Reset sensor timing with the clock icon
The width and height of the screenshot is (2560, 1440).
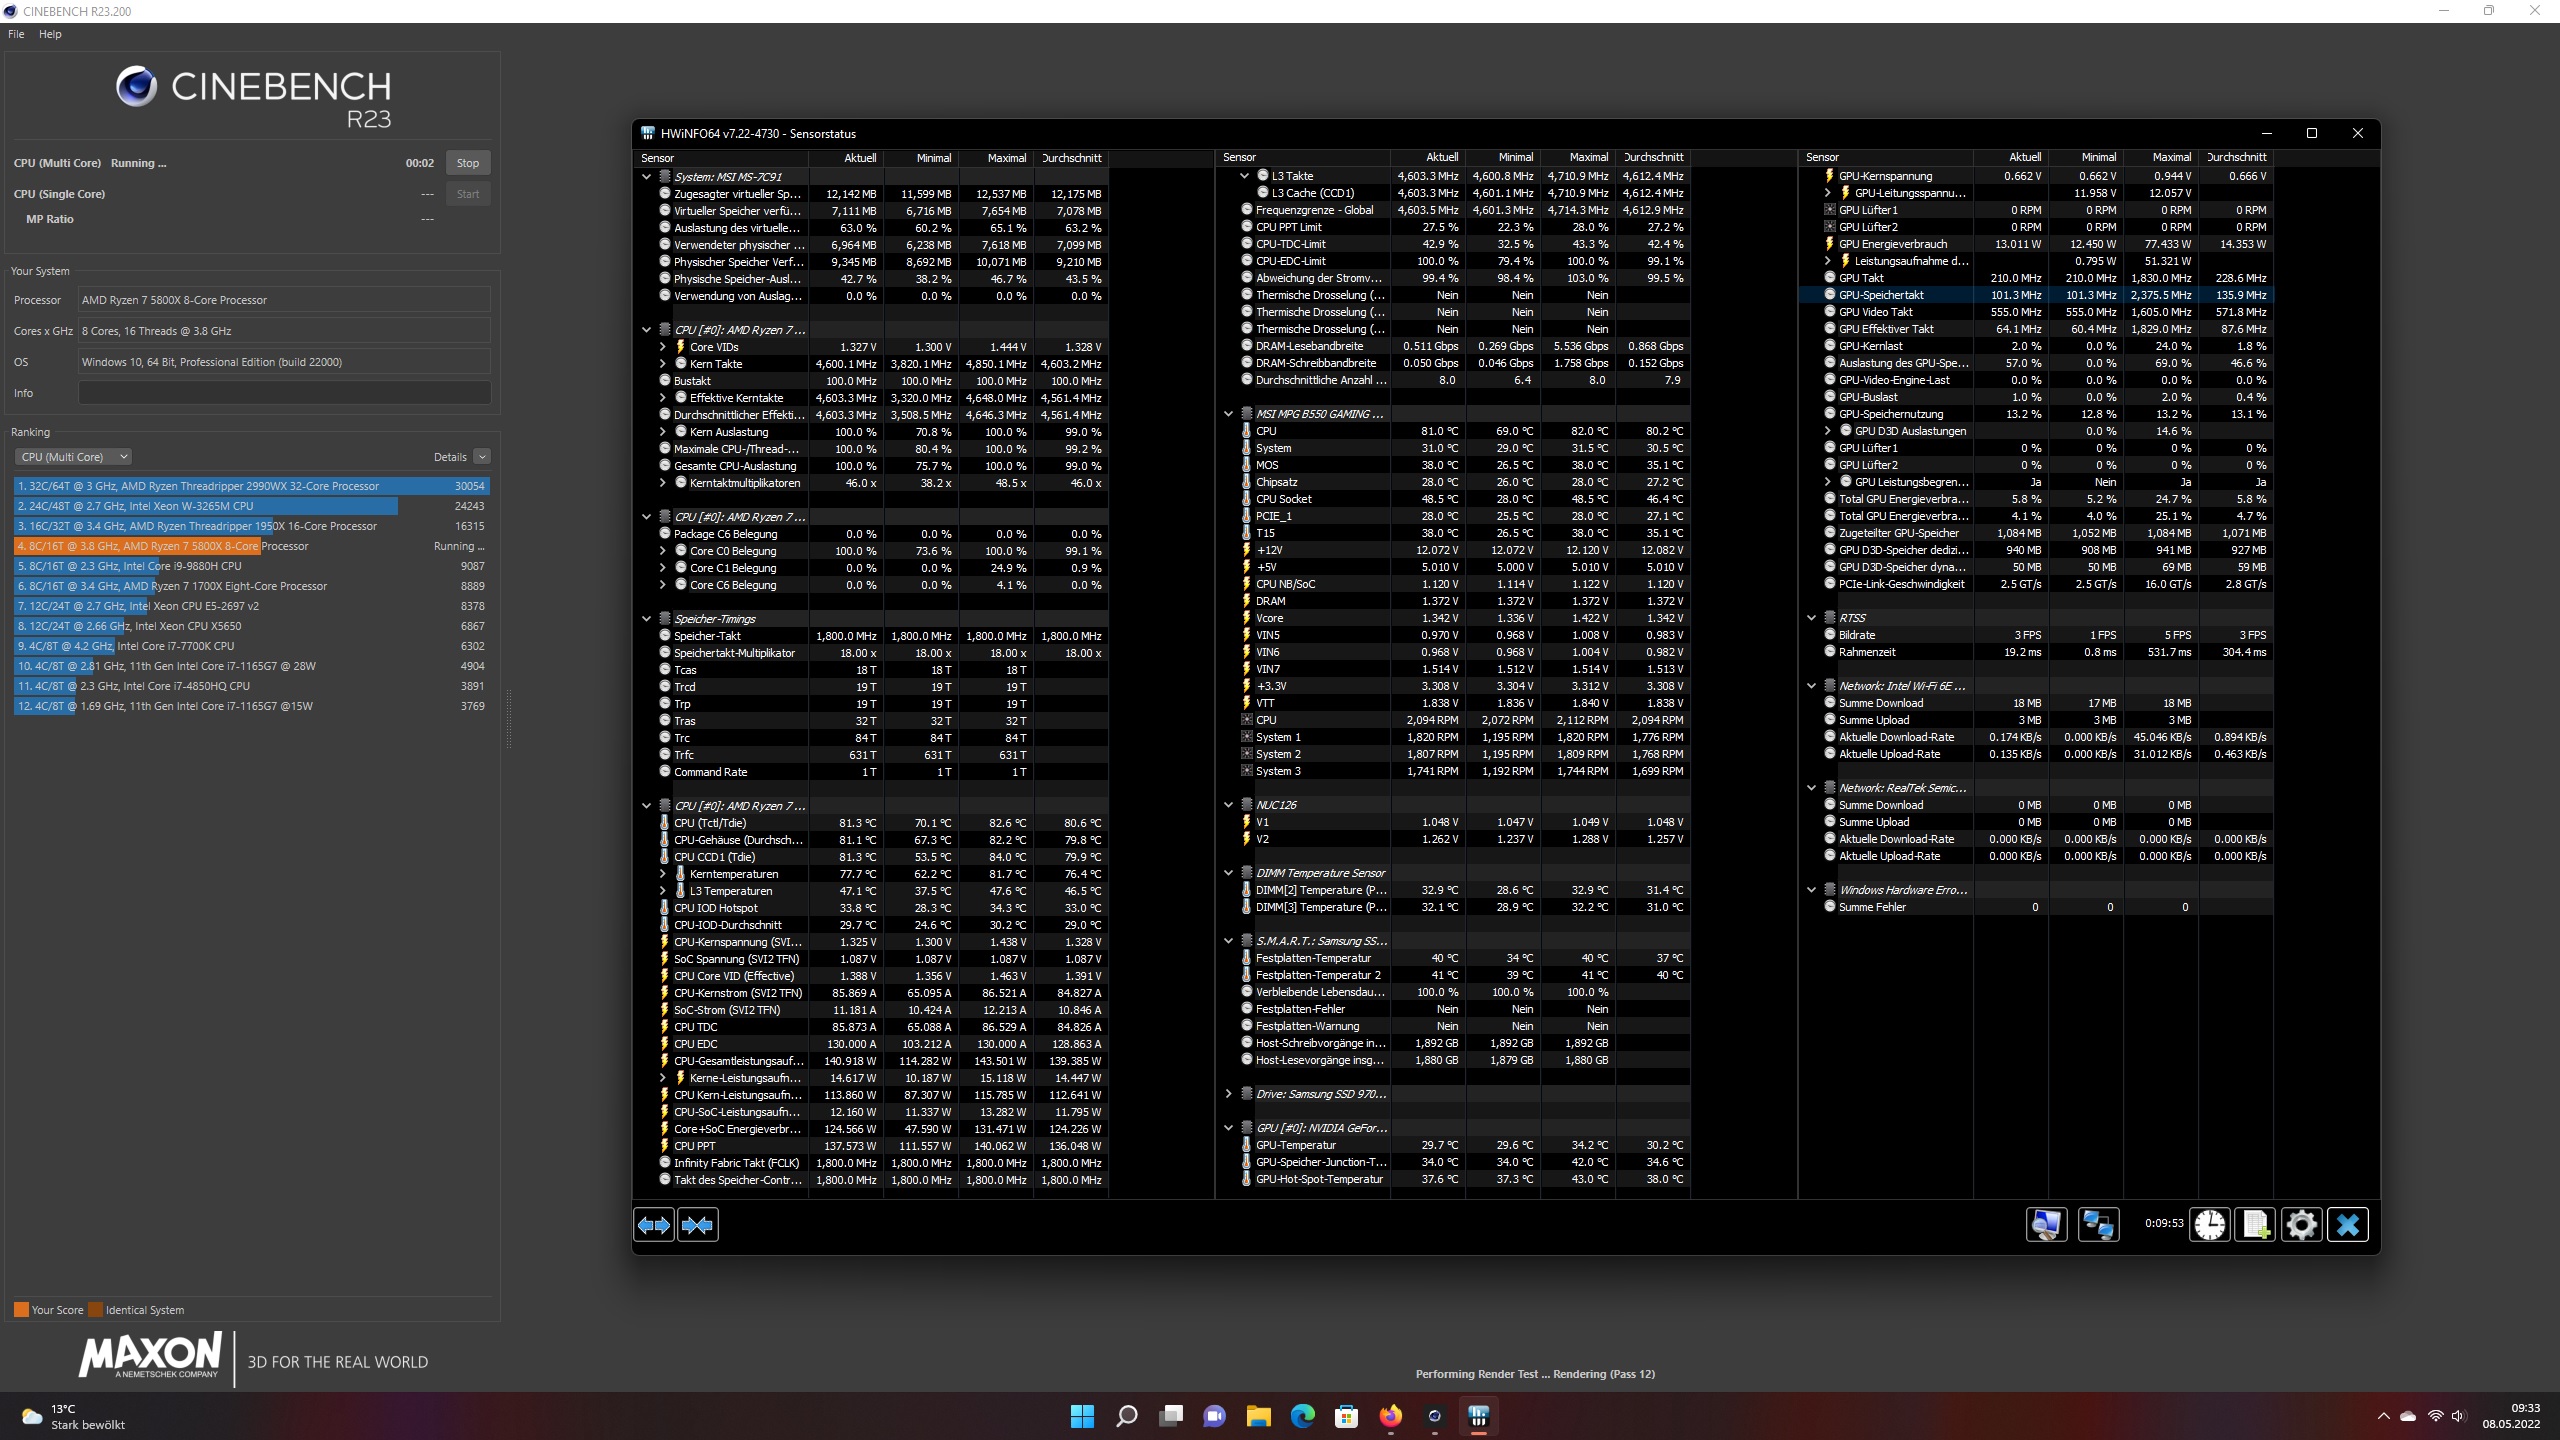point(2210,1225)
